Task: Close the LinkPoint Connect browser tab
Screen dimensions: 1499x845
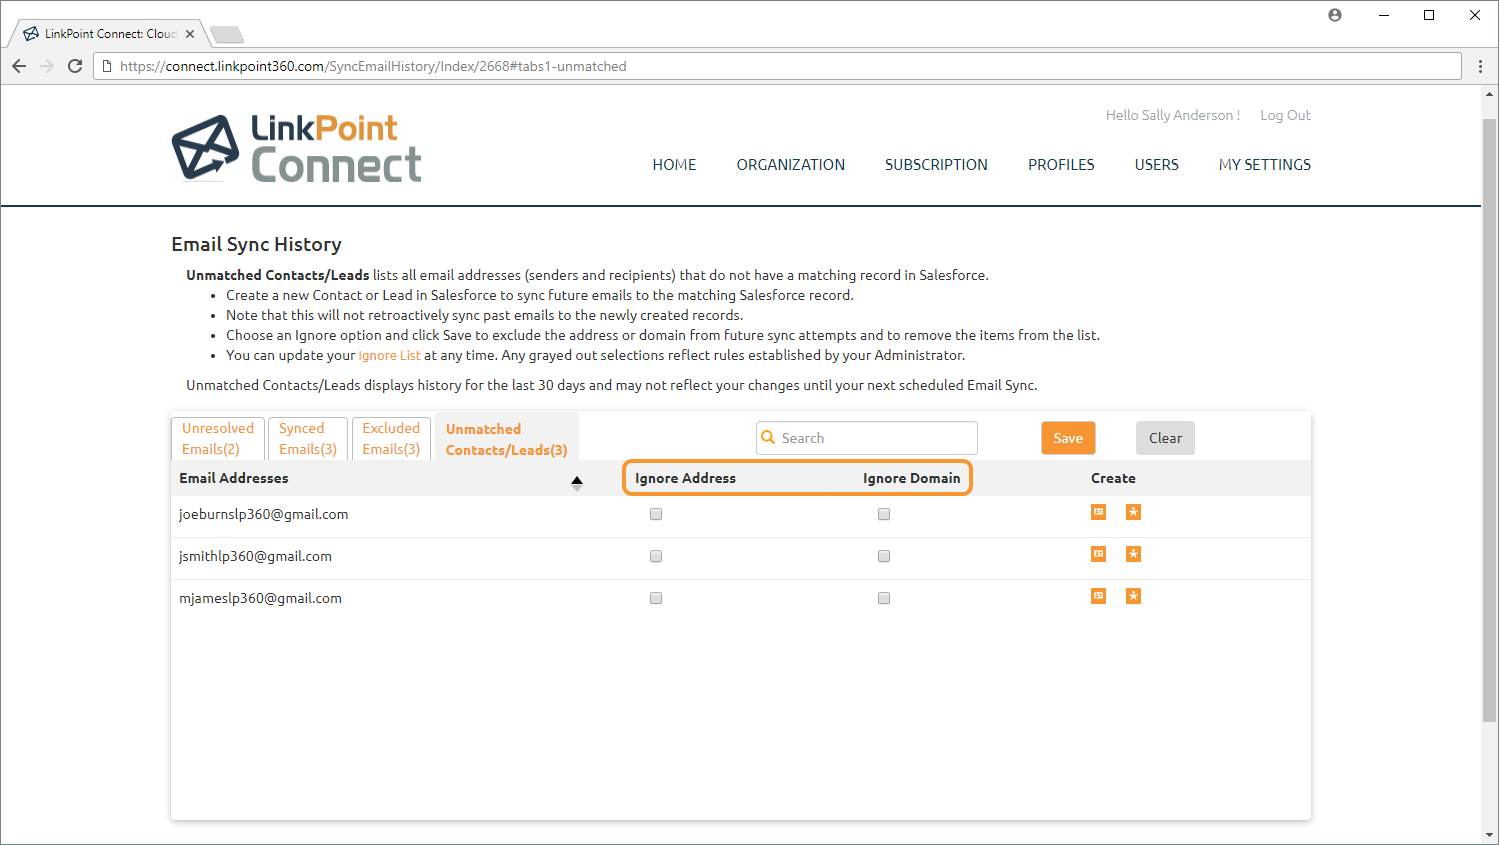Action: tap(190, 34)
